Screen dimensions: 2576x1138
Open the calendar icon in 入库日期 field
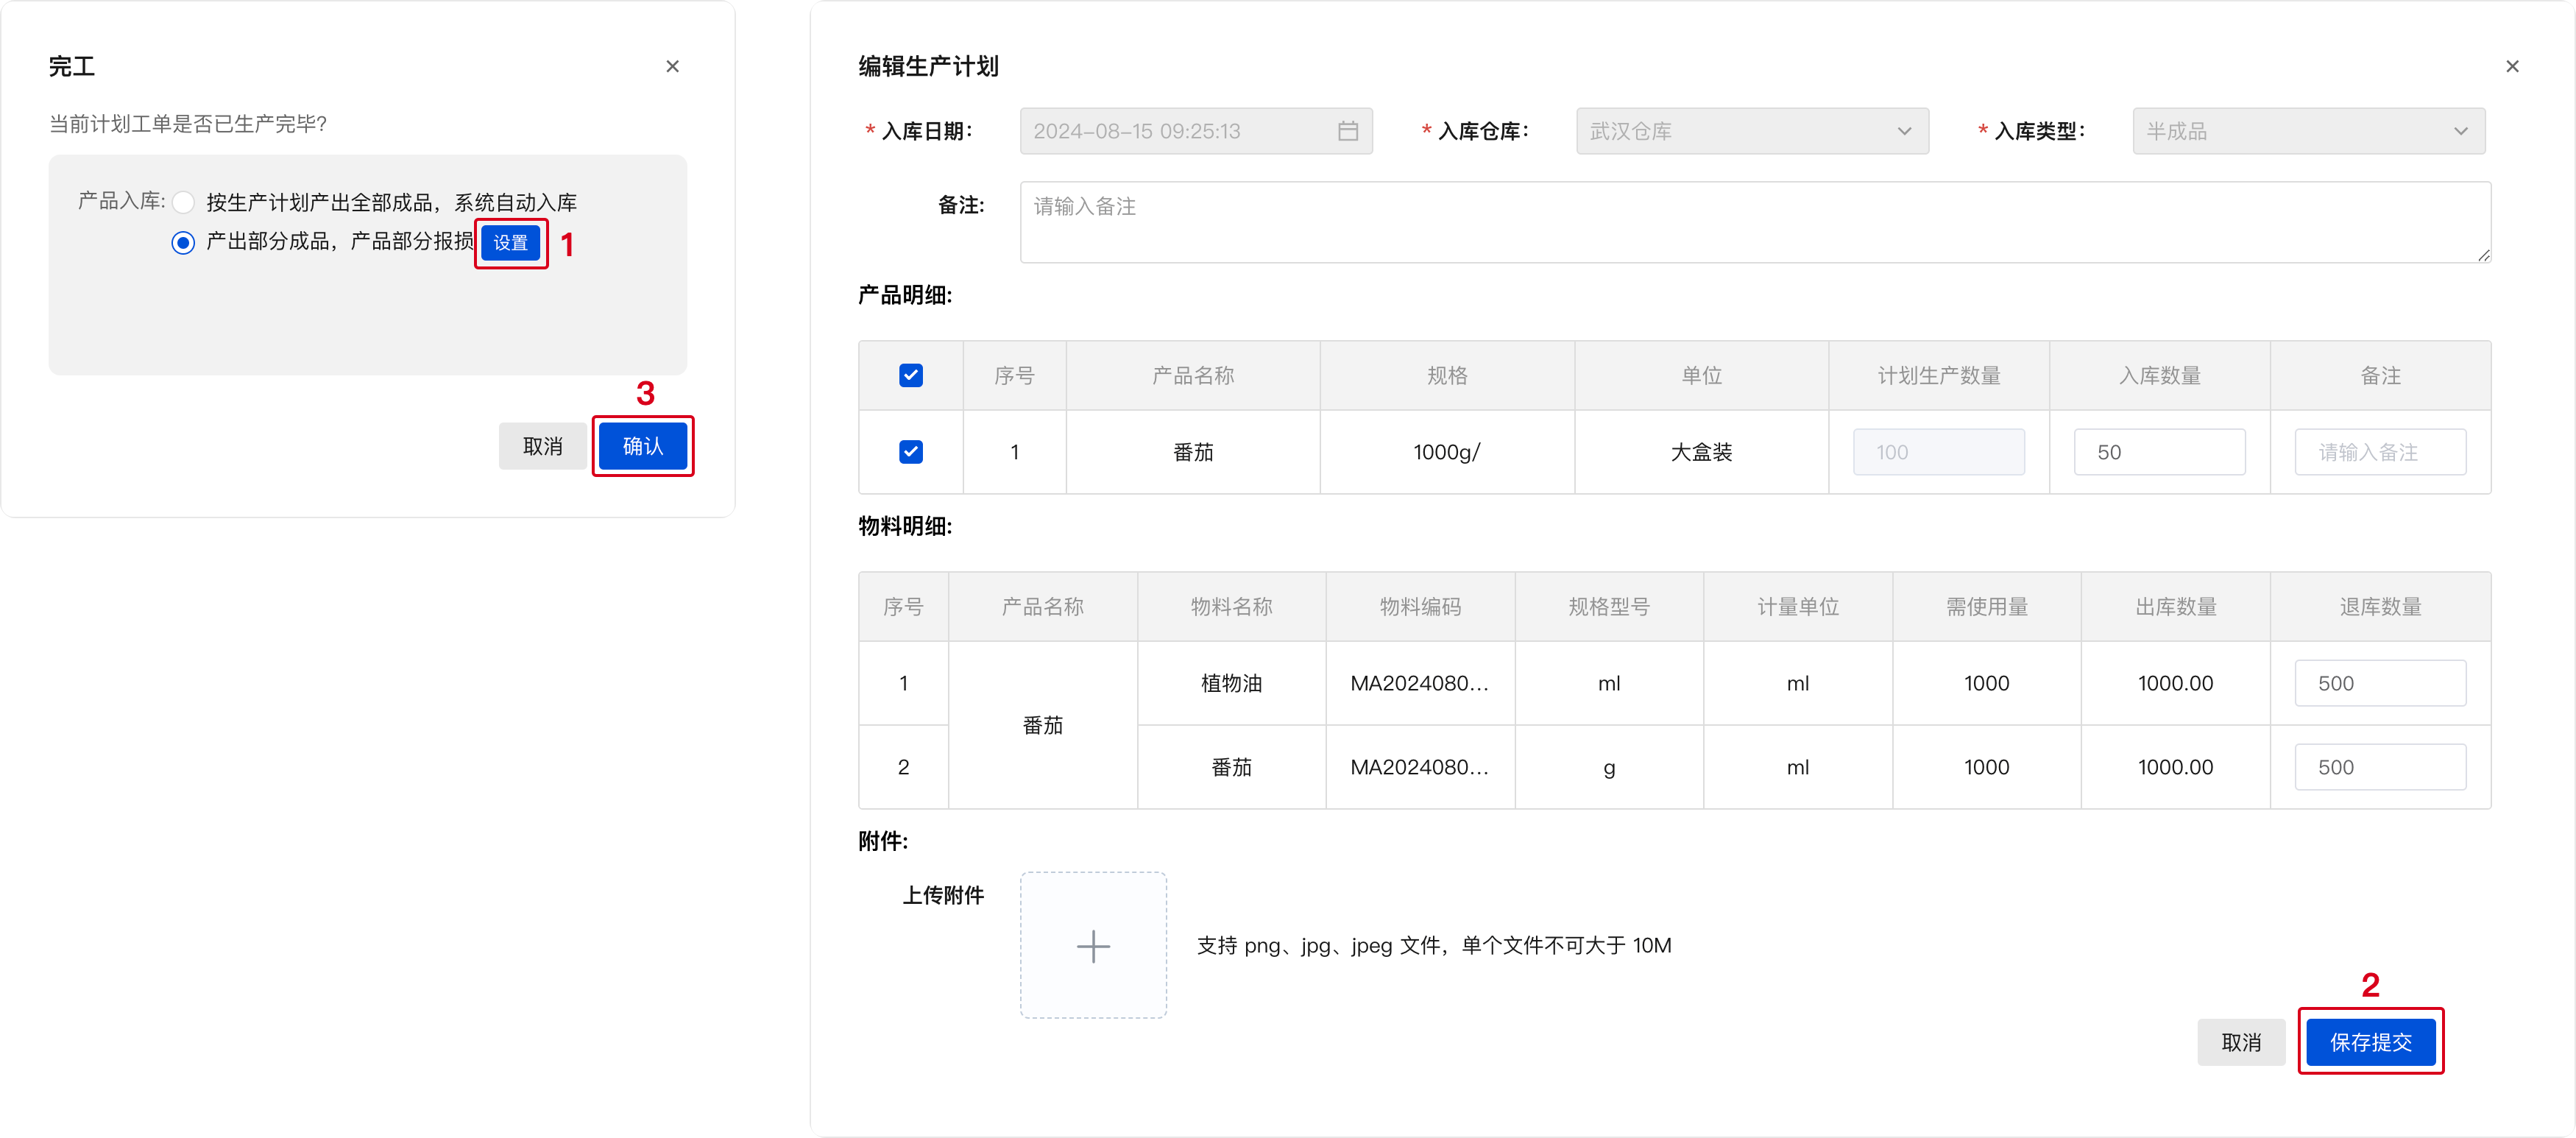click(x=1348, y=131)
